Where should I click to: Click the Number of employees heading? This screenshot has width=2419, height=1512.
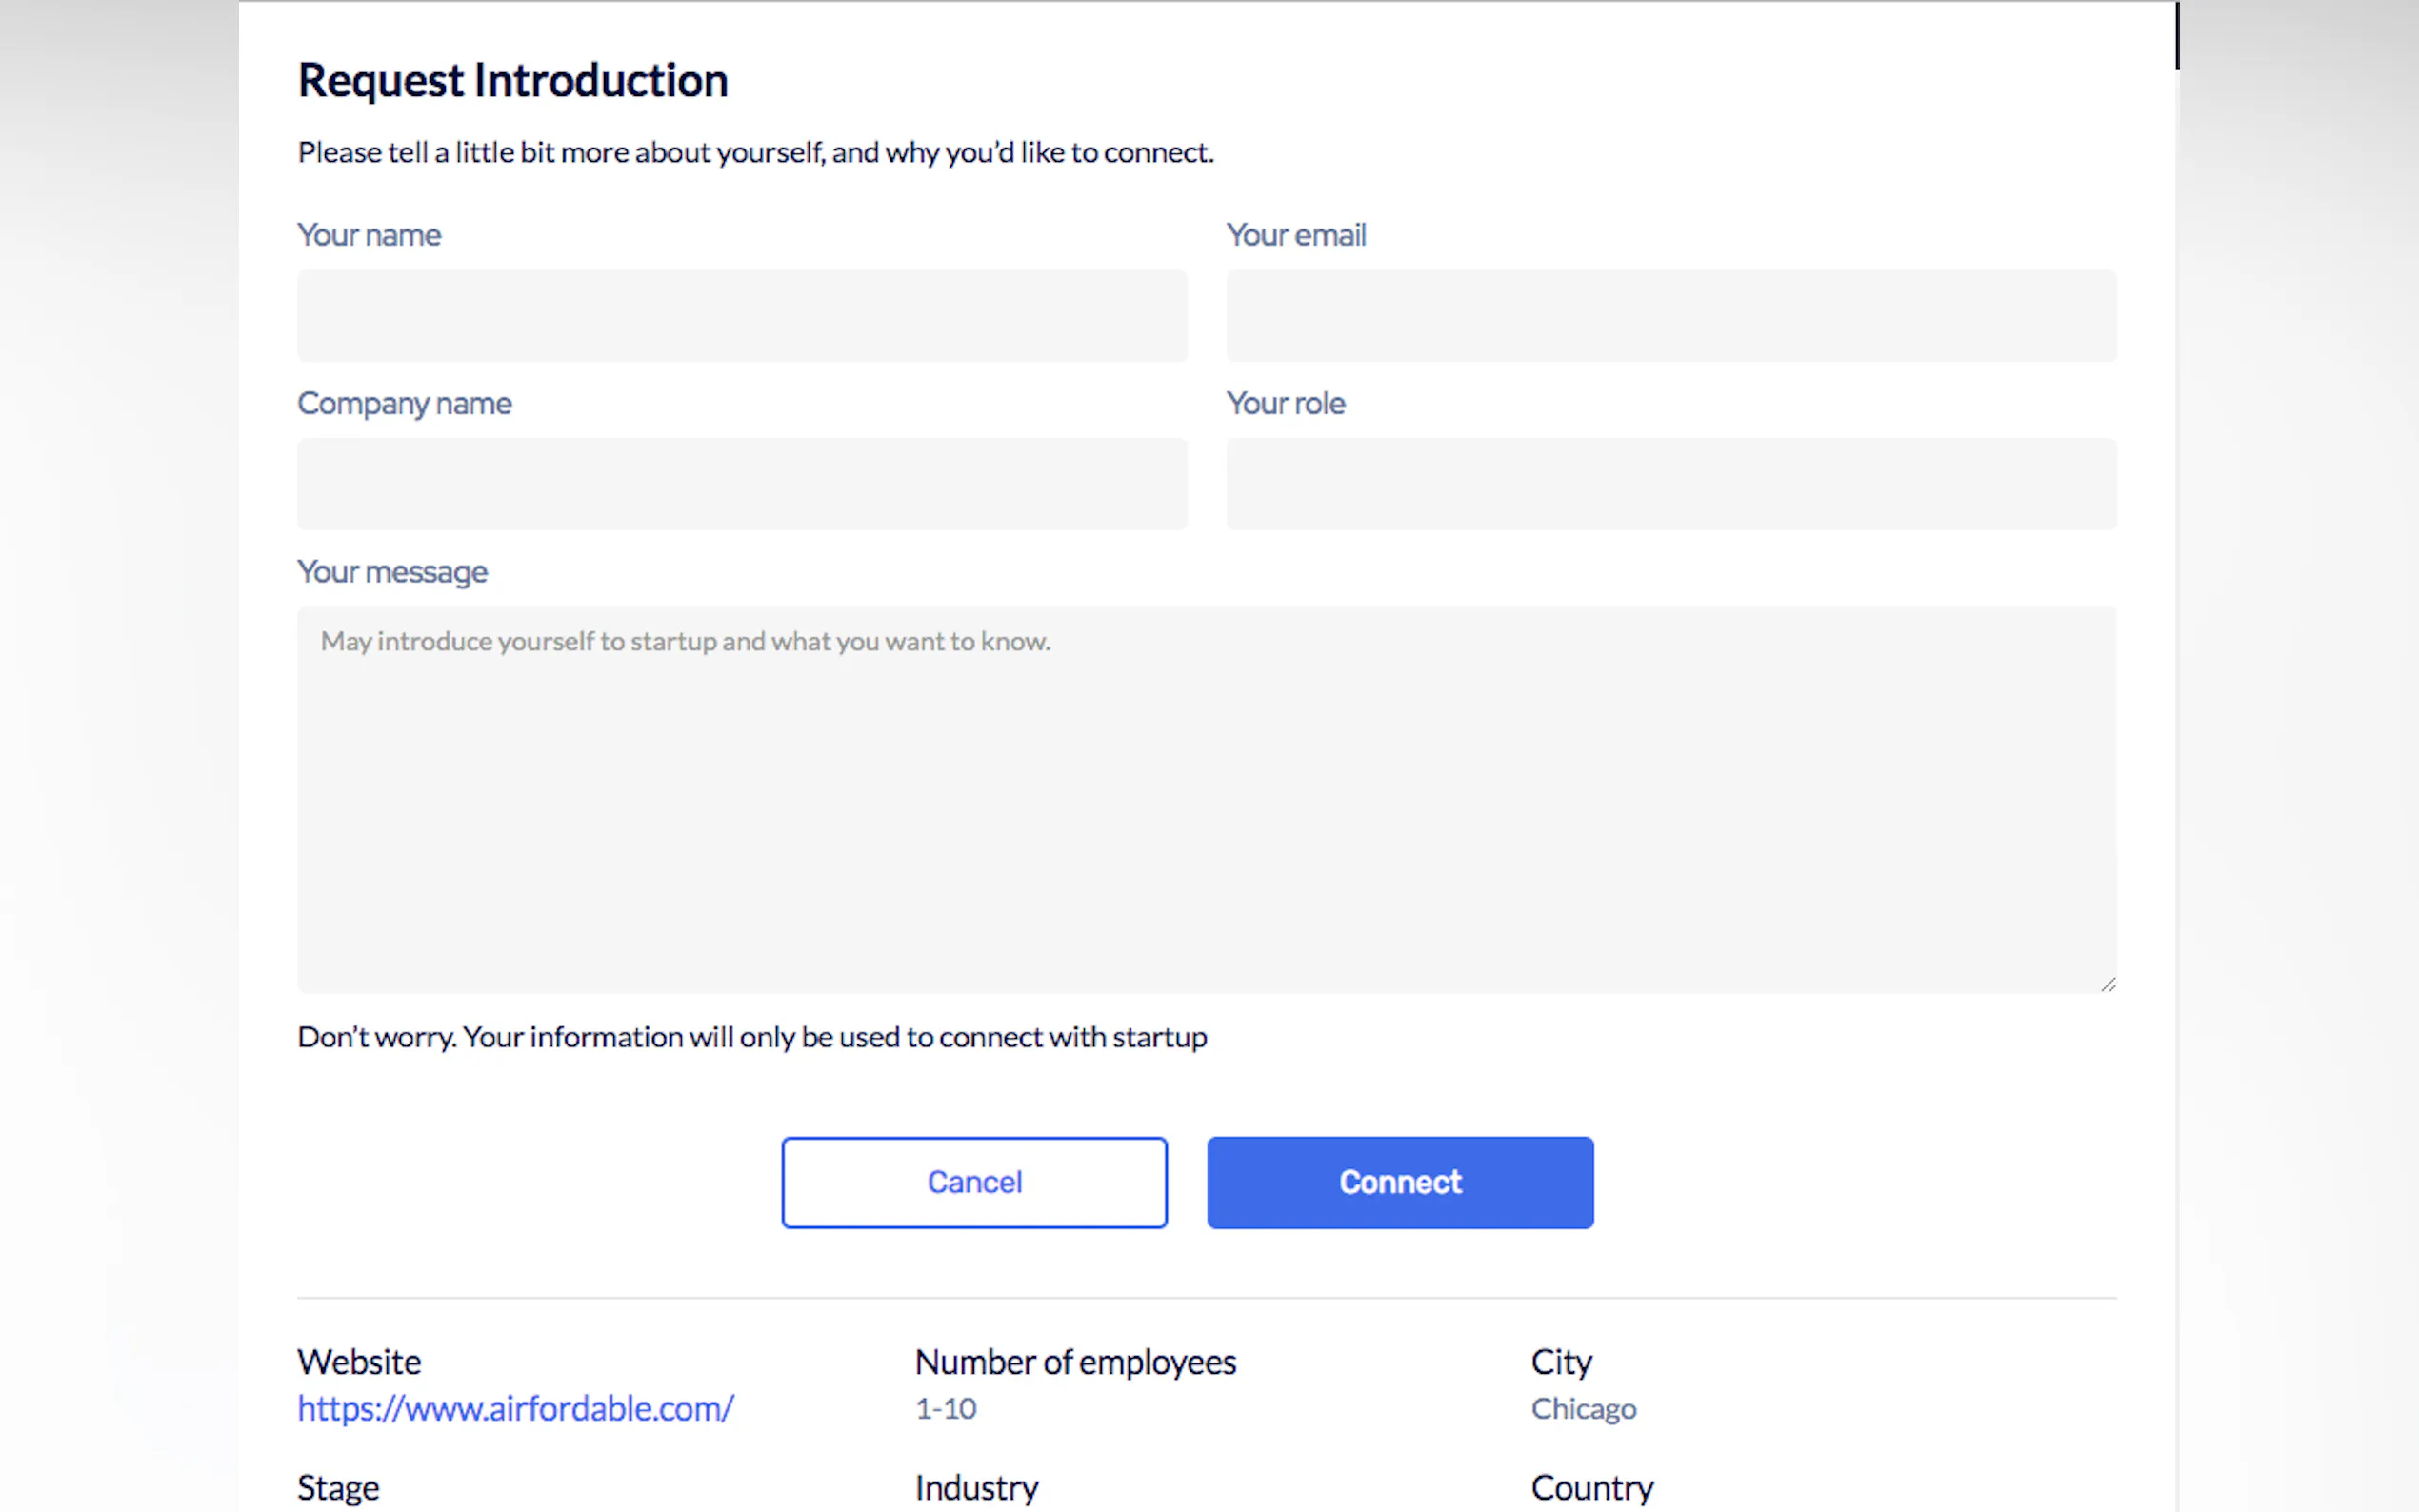(1075, 1362)
